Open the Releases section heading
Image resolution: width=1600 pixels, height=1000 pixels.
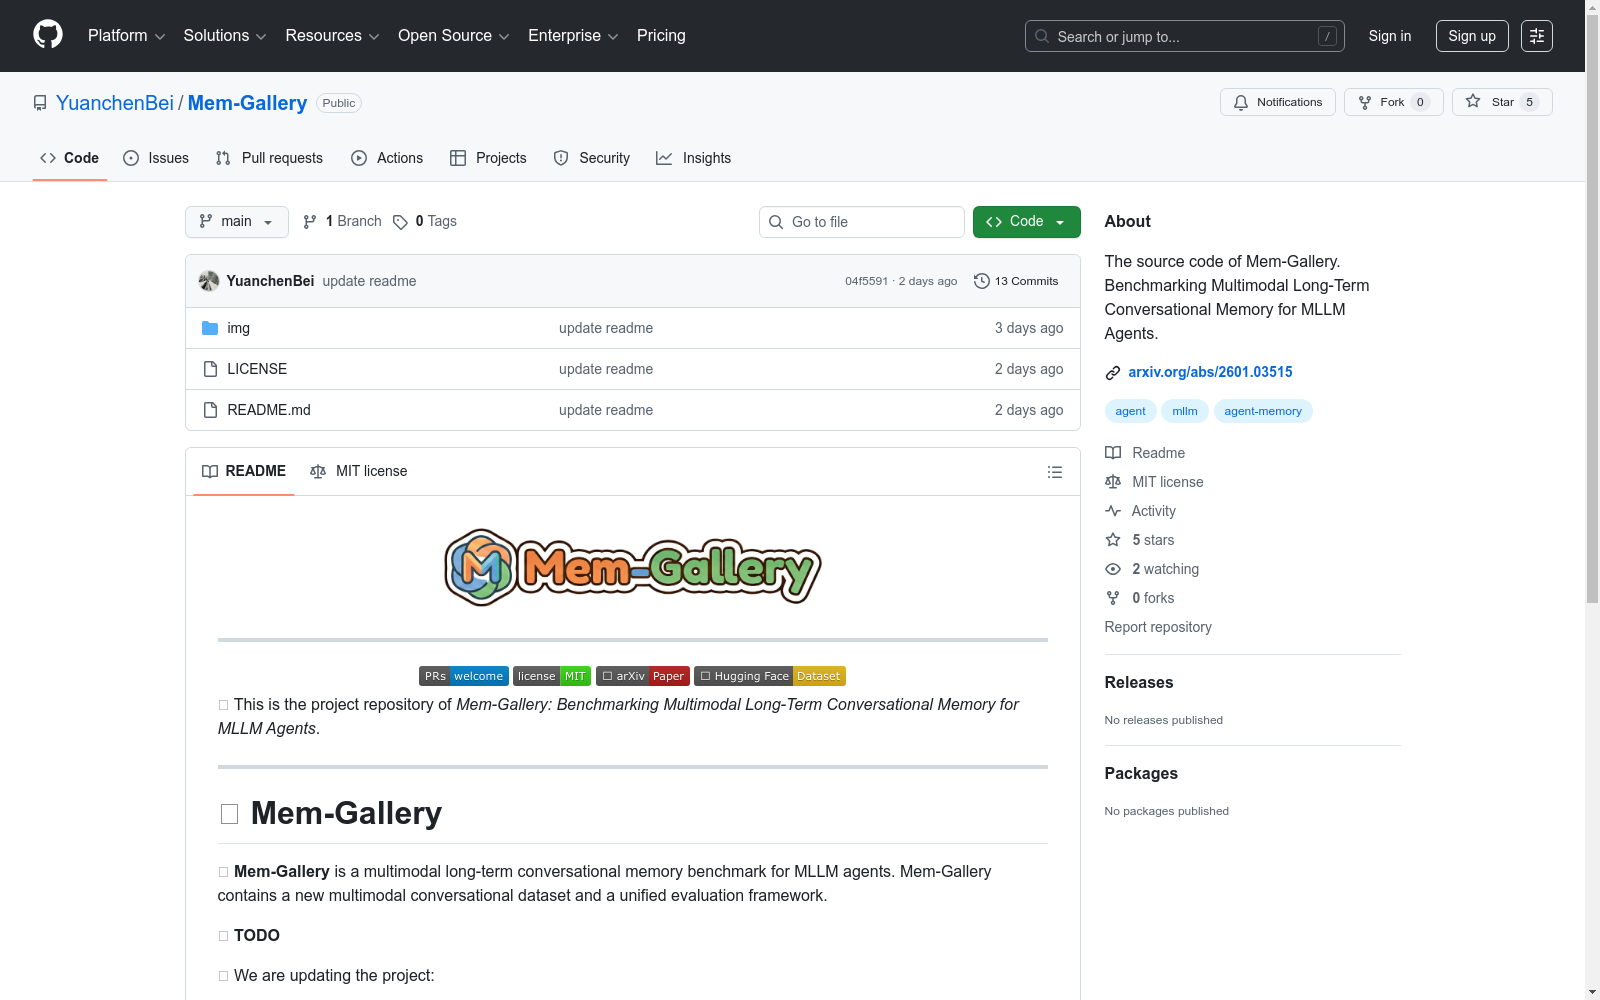point(1139,682)
